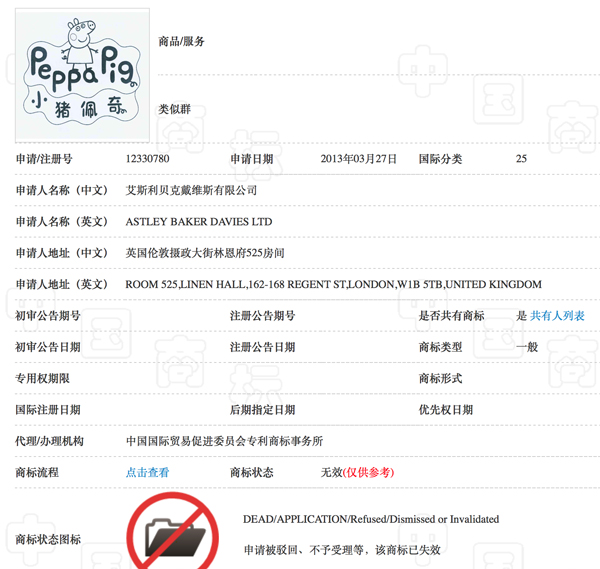
Task: Select agency 中国国际贸易促进委员会专利商标事务所
Action: coord(224,441)
